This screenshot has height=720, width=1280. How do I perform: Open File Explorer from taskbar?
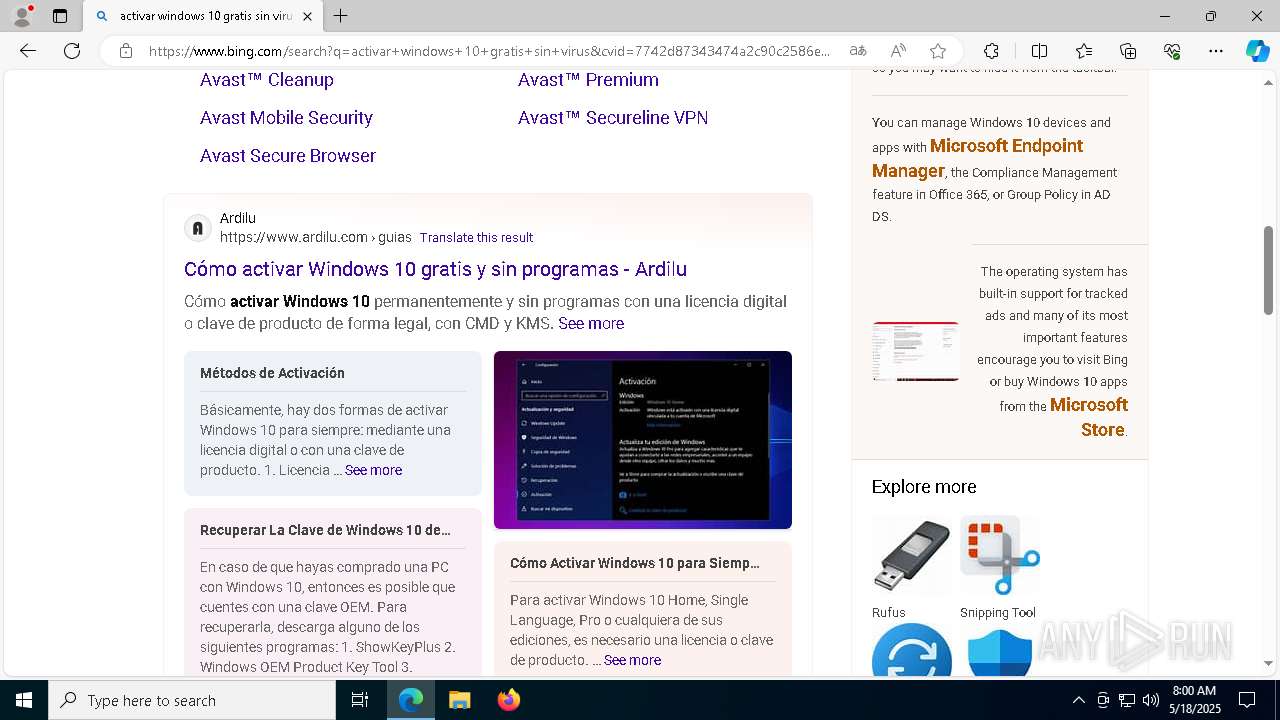click(x=459, y=700)
